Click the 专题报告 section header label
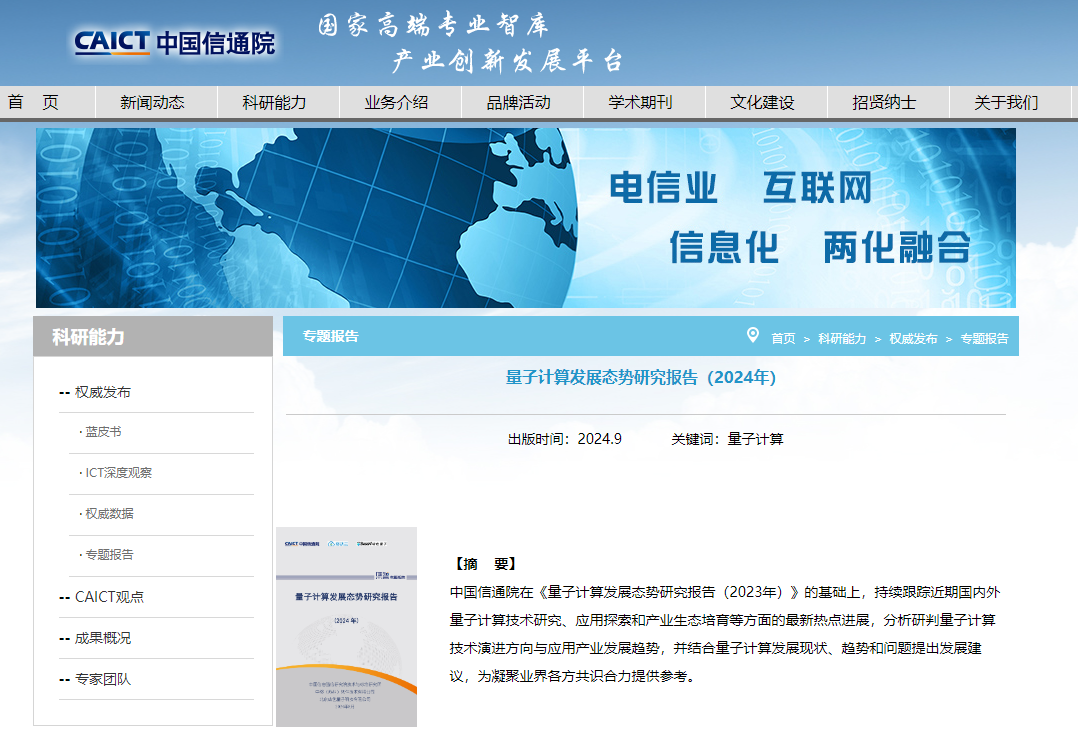The image size is (1078, 742). click(x=331, y=336)
